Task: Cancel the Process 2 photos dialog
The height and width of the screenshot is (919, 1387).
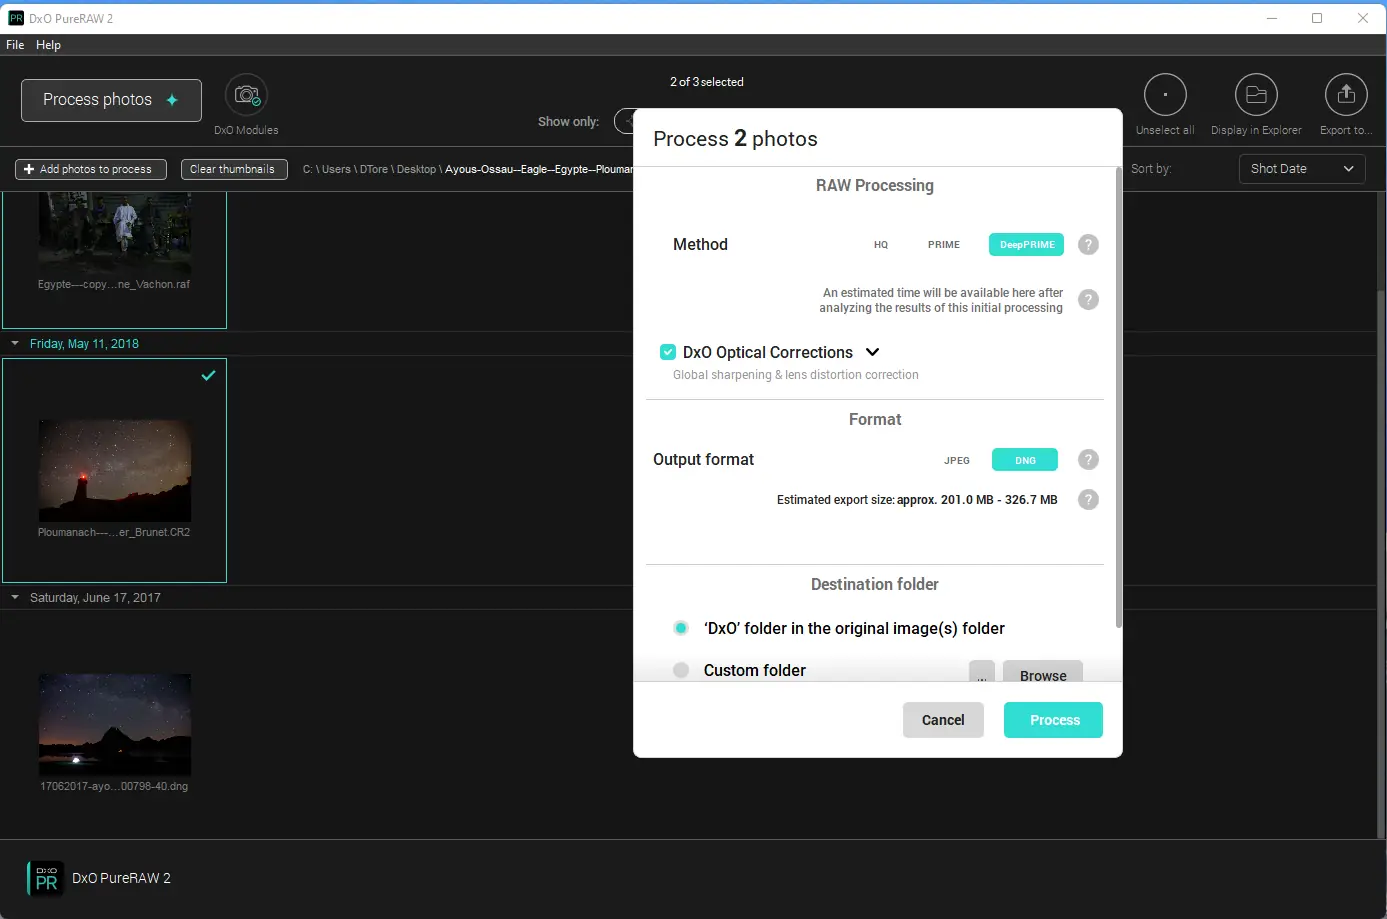Action: coord(943,720)
